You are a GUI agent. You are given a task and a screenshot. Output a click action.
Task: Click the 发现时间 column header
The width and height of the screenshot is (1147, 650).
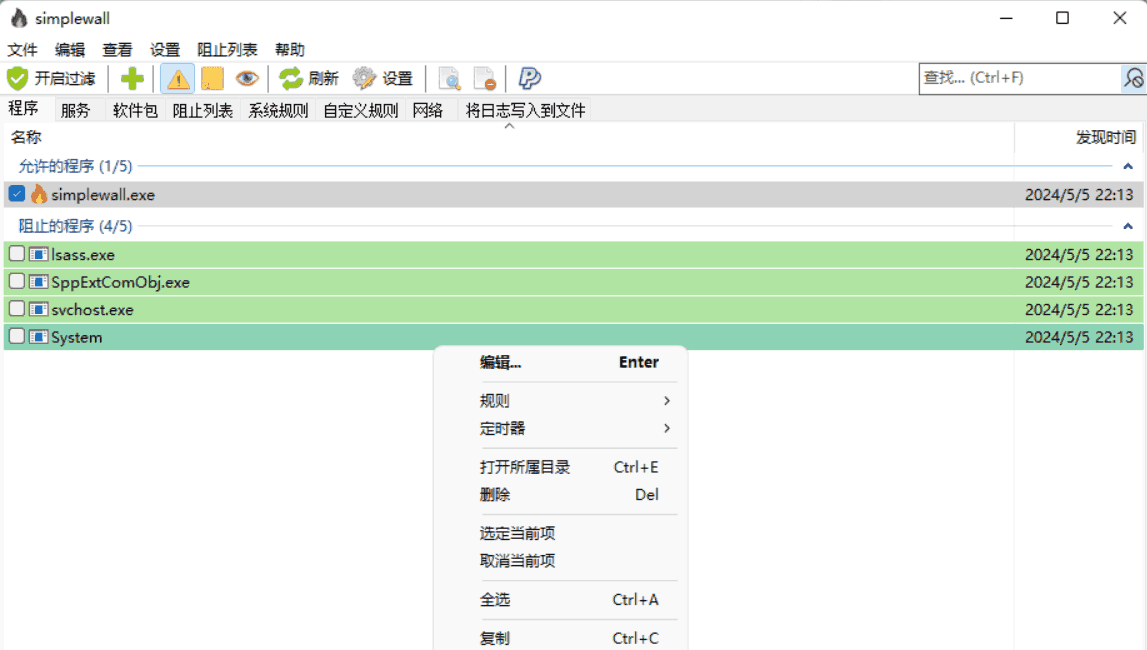click(1105, 137)
